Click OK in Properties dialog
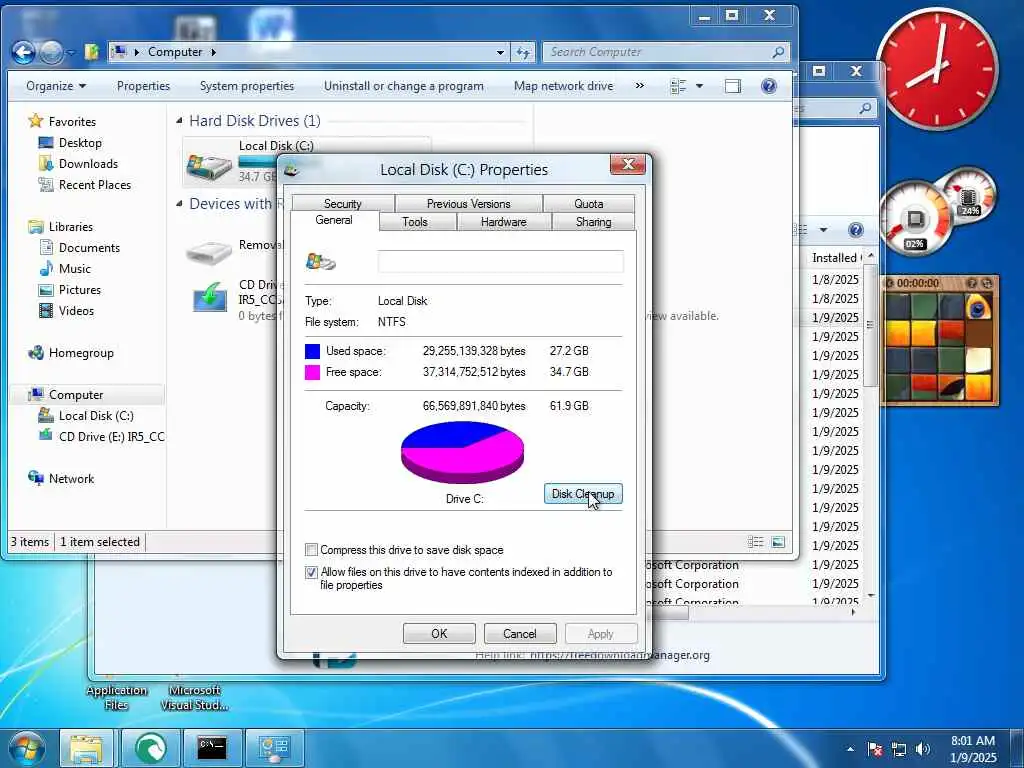The image size is (1024, 768). coord(439,633)
